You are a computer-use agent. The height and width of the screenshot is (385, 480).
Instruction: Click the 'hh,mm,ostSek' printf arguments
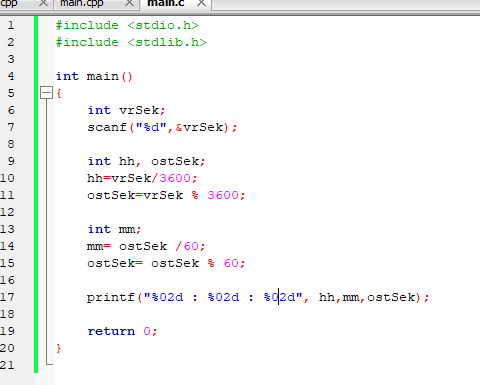pos(368,297)
